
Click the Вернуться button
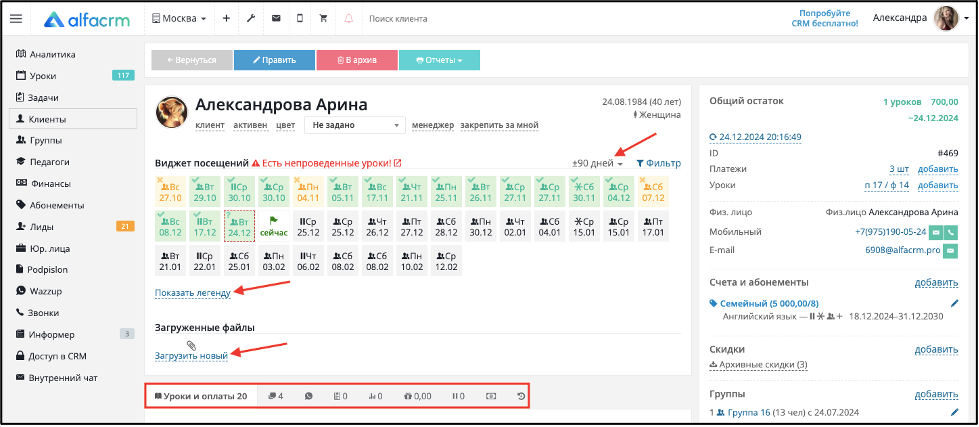[192, 61]
